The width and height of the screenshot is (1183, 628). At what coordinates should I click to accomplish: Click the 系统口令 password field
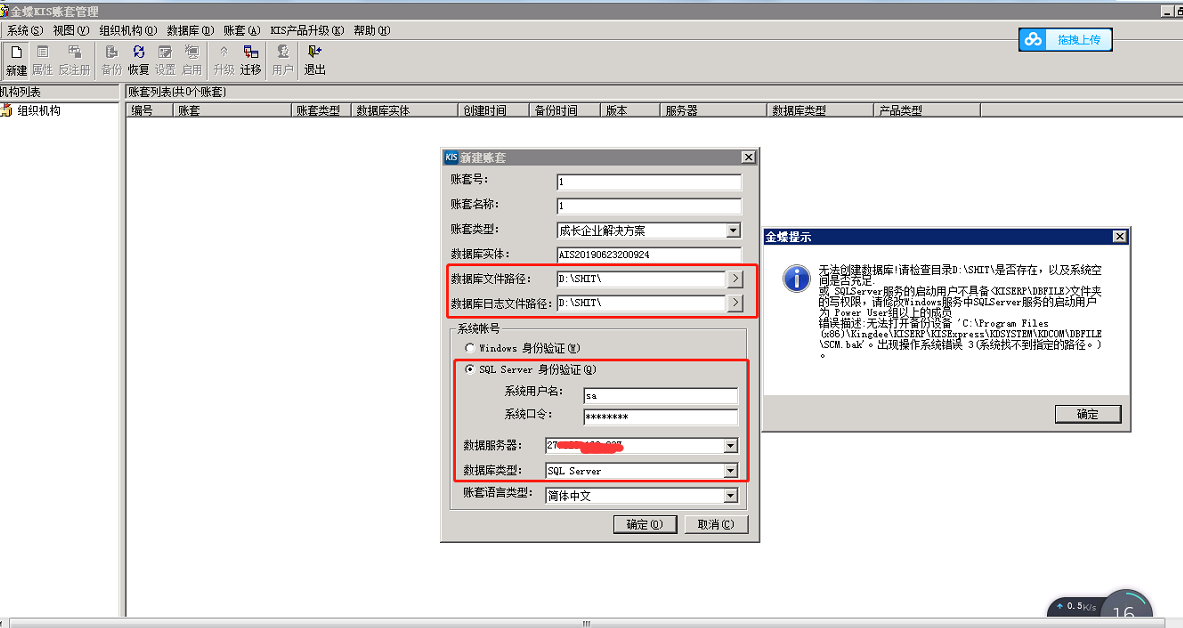pyautogui.click(x=660, y=417)
